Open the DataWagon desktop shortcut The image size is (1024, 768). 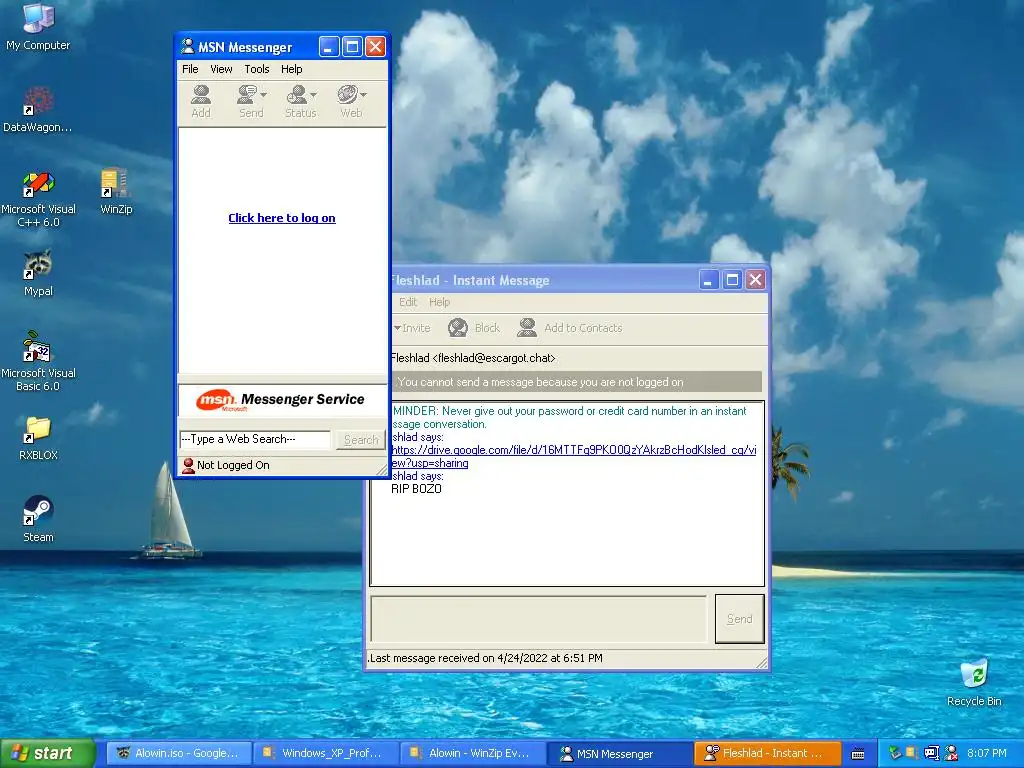click(x=38, y=109)
